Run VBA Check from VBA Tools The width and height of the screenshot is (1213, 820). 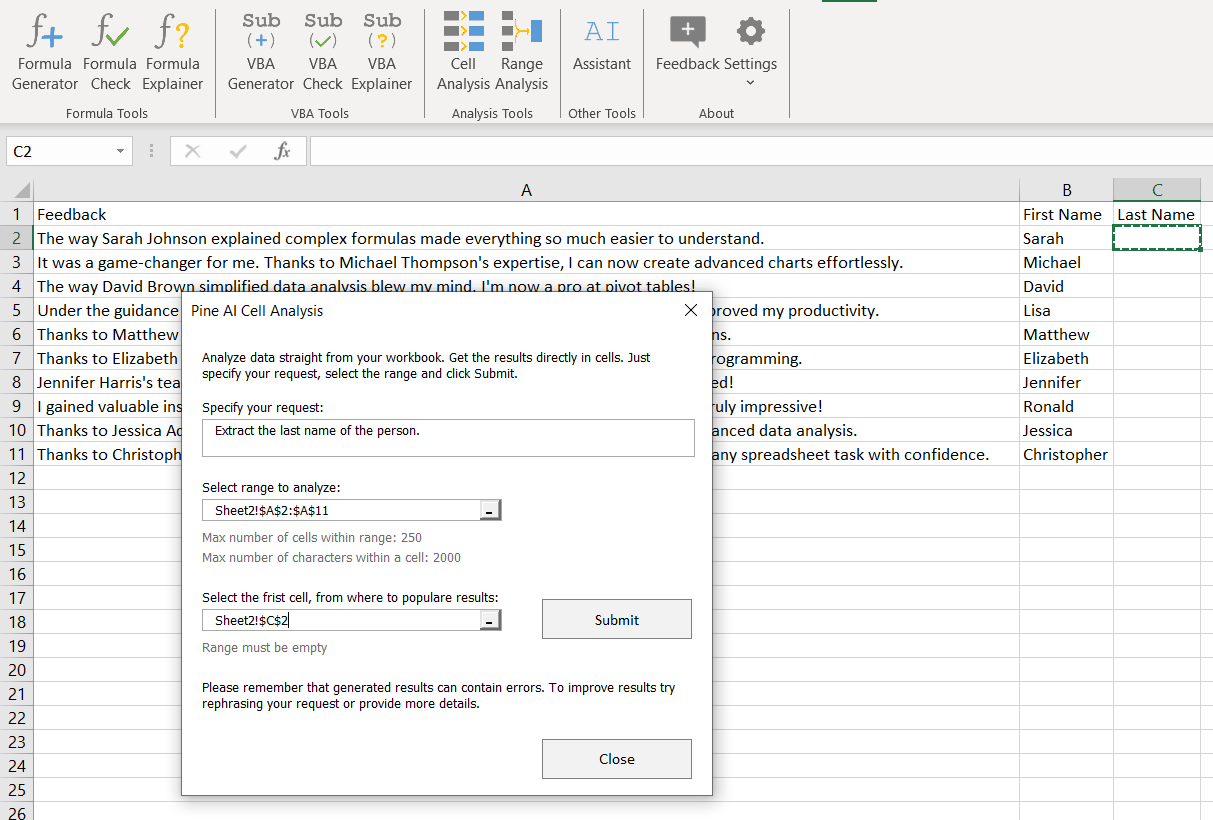(322, 50)
